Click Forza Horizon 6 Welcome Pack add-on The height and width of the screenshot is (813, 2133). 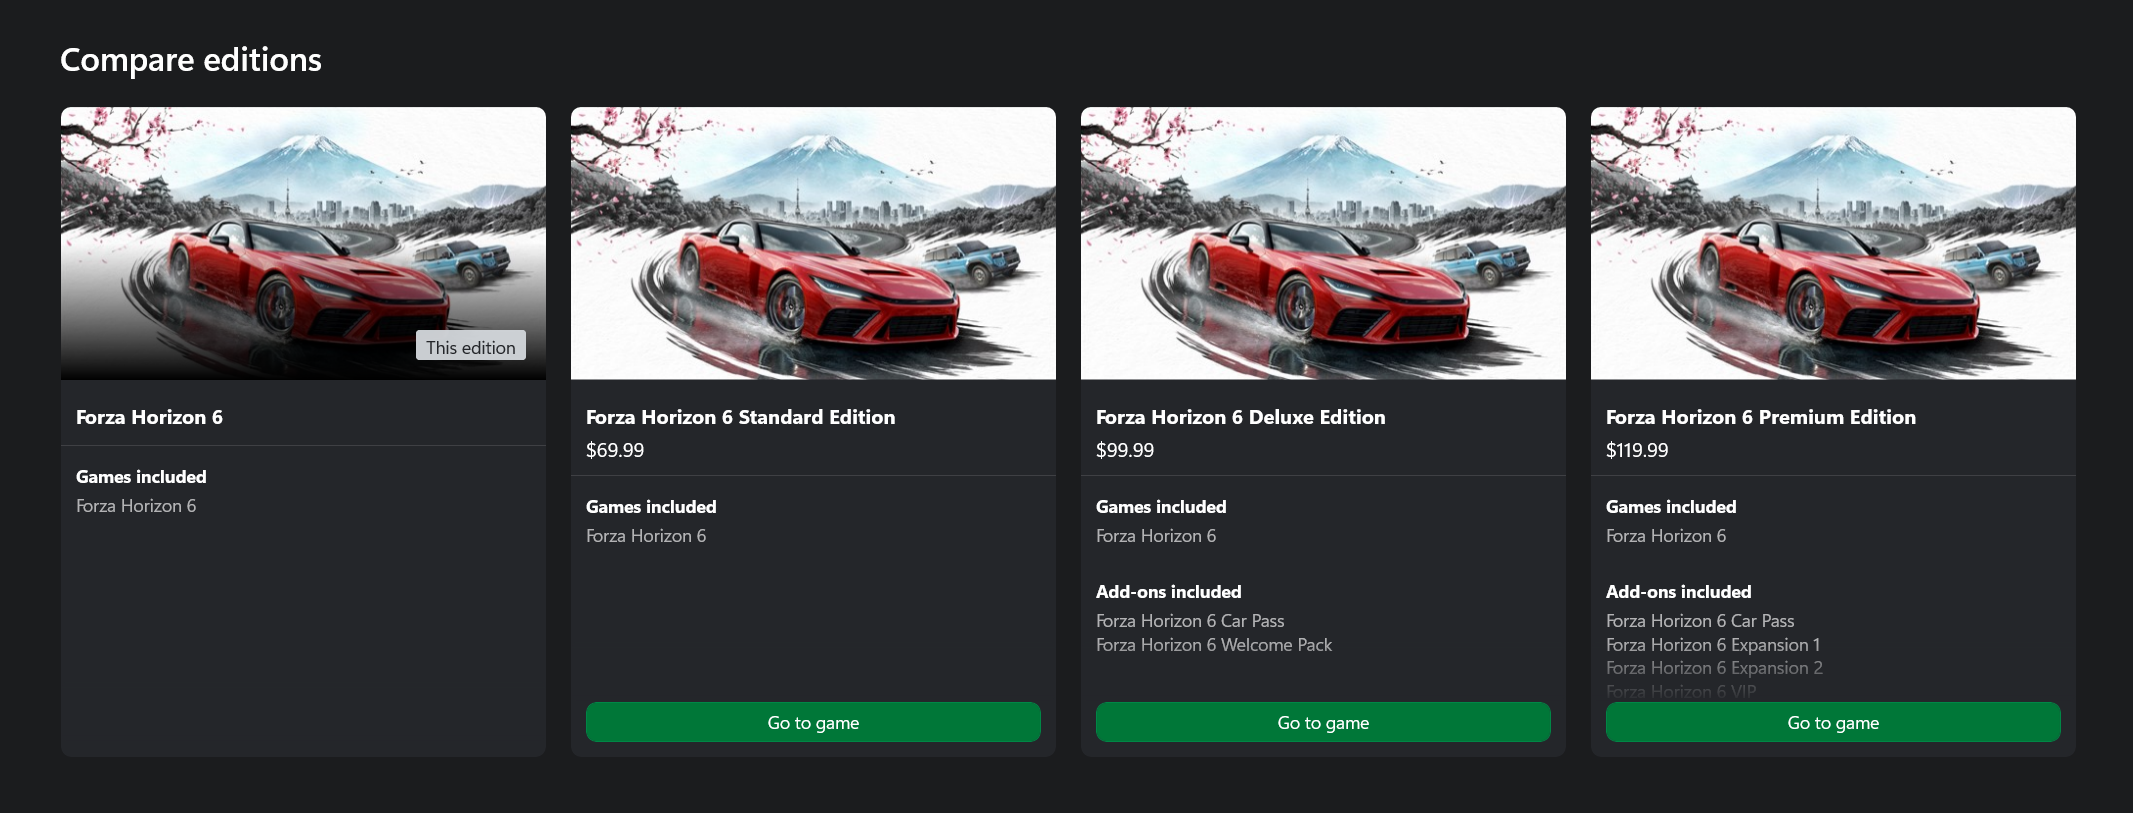[x=1214, y=645]
